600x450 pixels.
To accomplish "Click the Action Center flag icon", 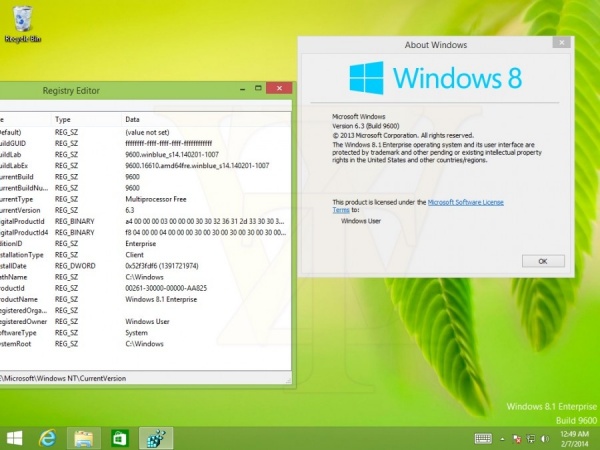I will click(x=517, y=438).
